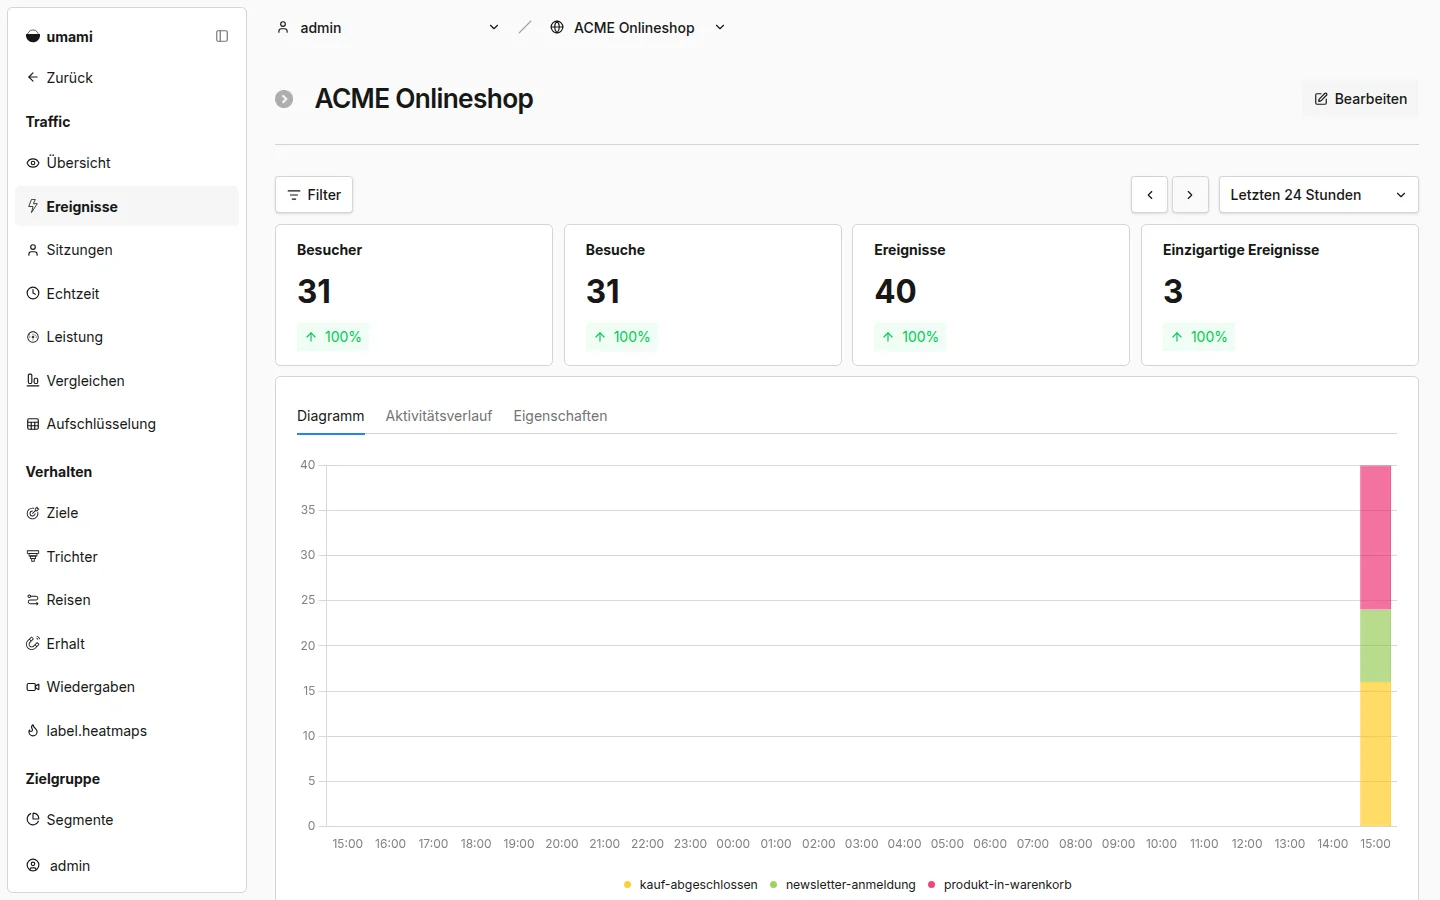1440x900 pixels.
Task: Toggle kauf-abgeschlossen legend series
Action: (x=691, y=885)
